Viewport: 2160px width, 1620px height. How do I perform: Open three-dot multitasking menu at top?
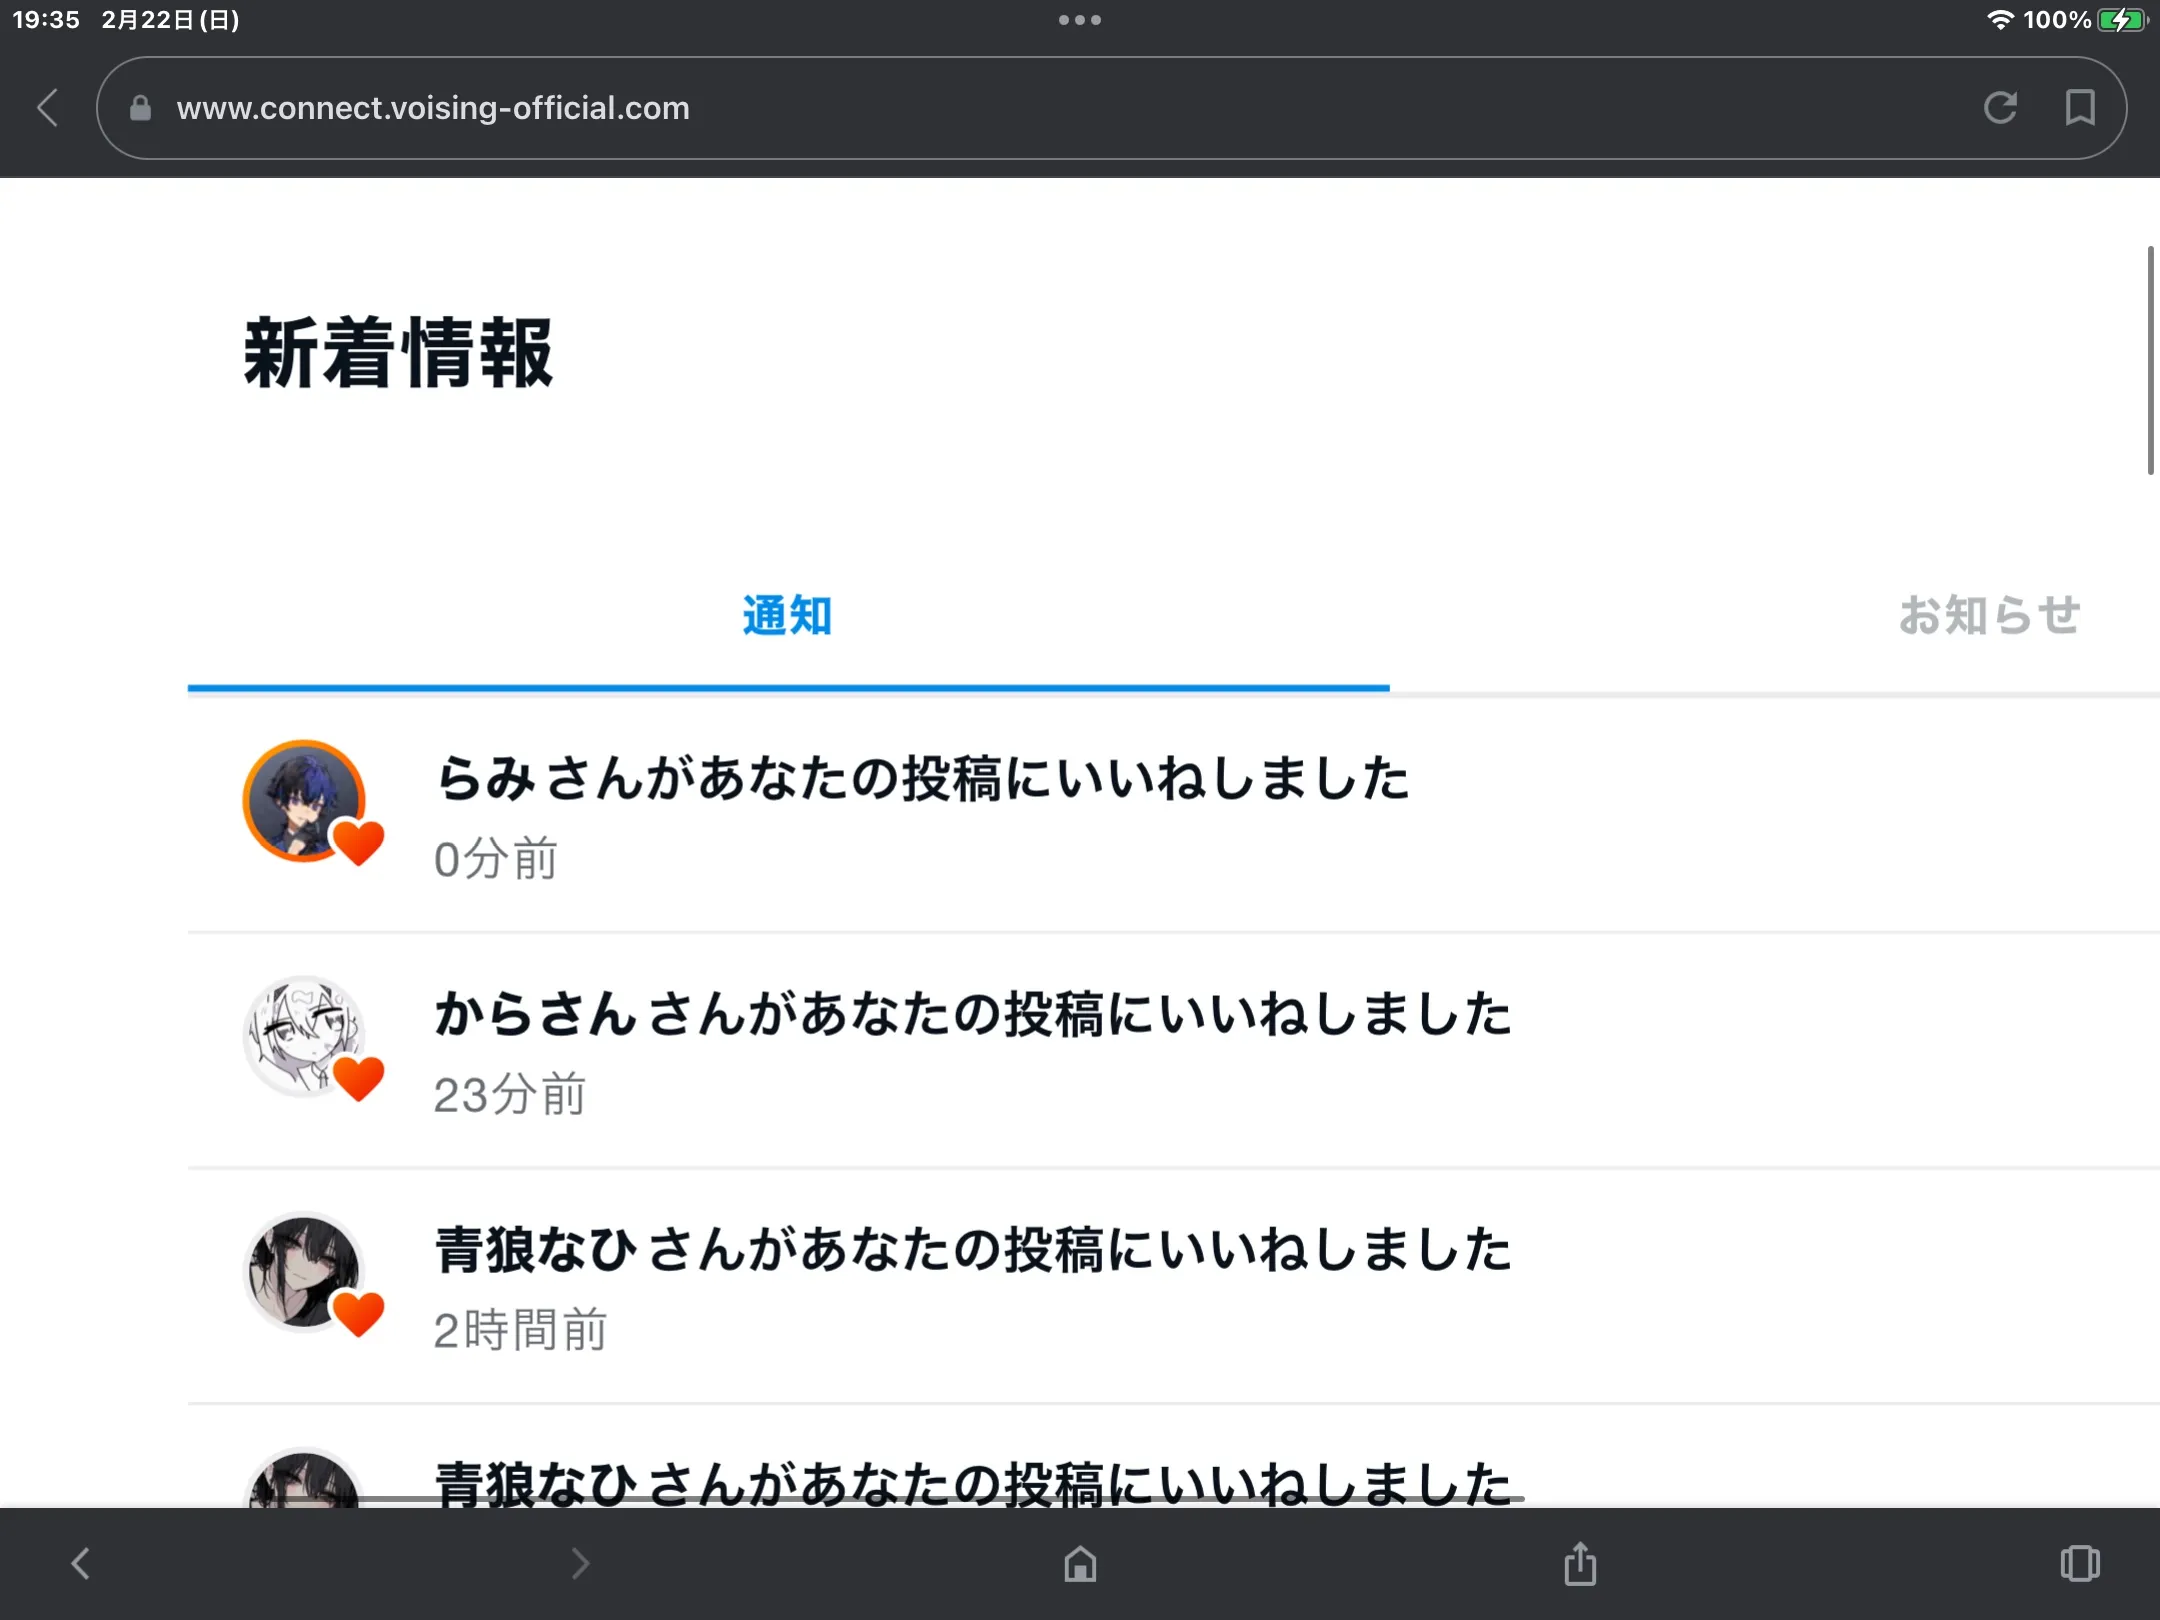[1080, 20]
